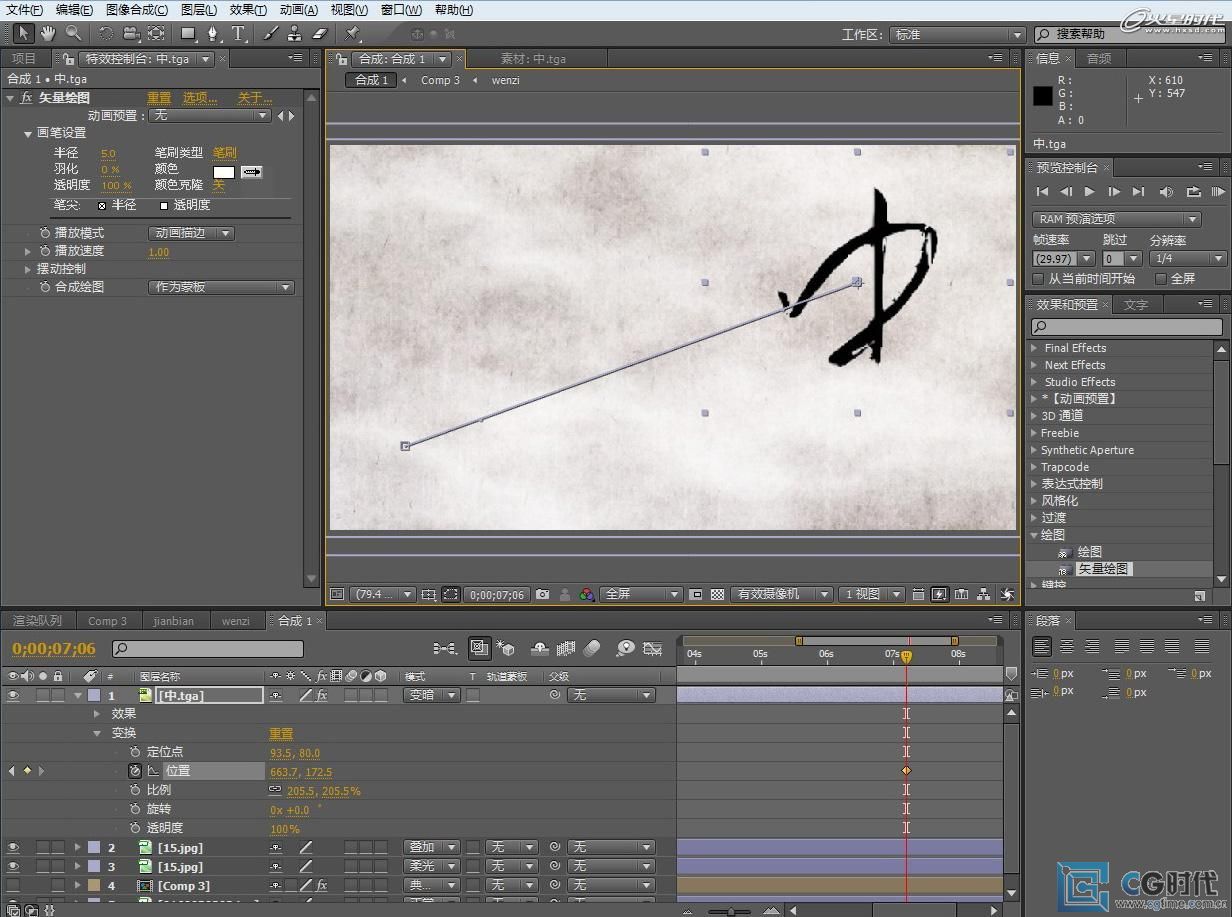Click the Brainstorm lightbulb icon

[x=626, y=649]
